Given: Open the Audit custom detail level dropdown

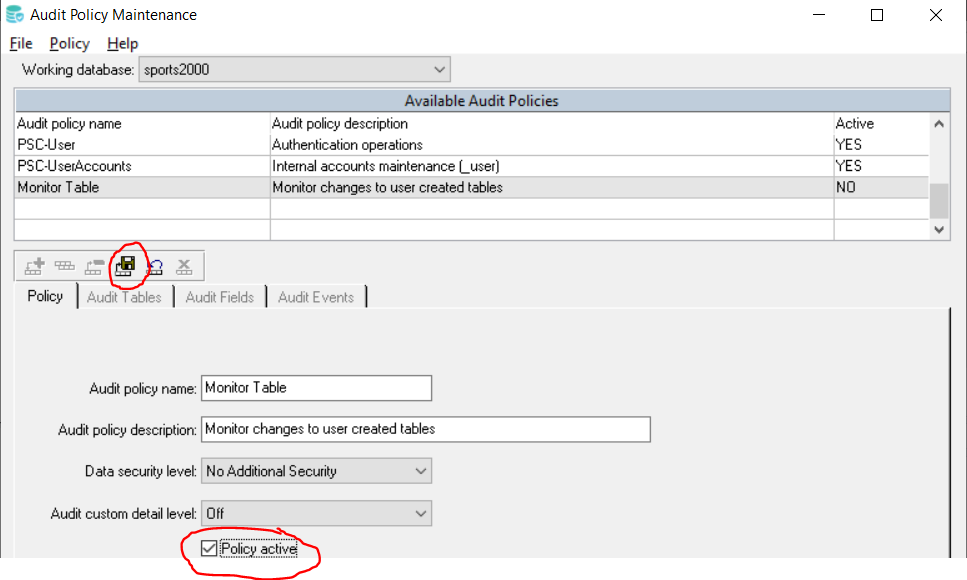Looking at the screenshot, I should [x=316, y=513].
